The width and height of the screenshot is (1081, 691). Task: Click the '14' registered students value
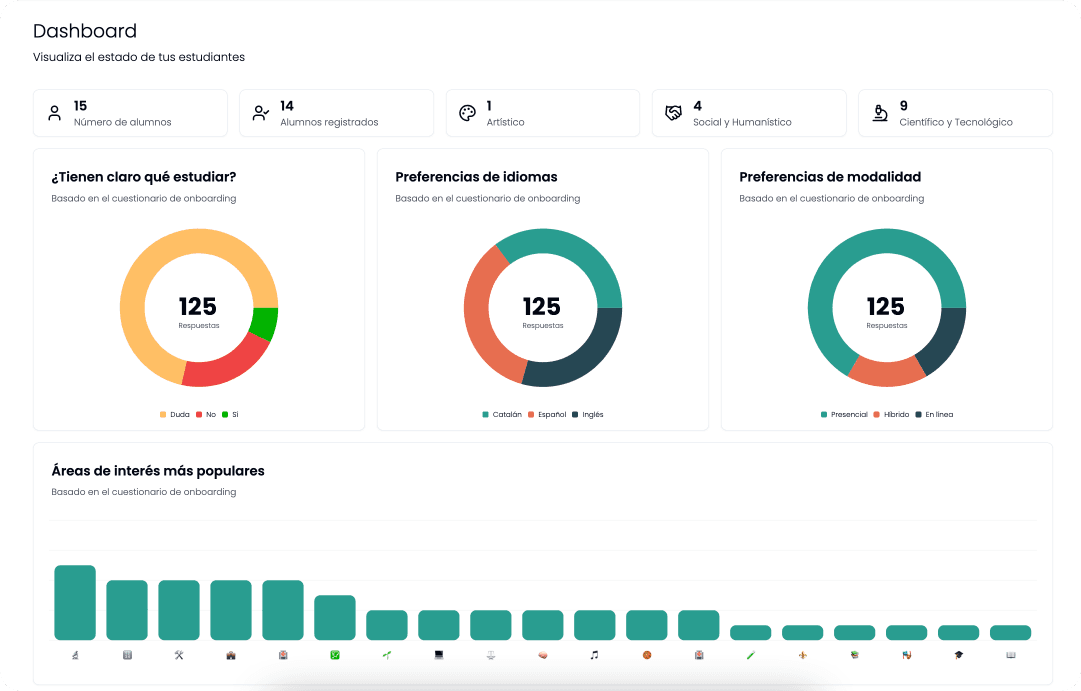(287, 106)
